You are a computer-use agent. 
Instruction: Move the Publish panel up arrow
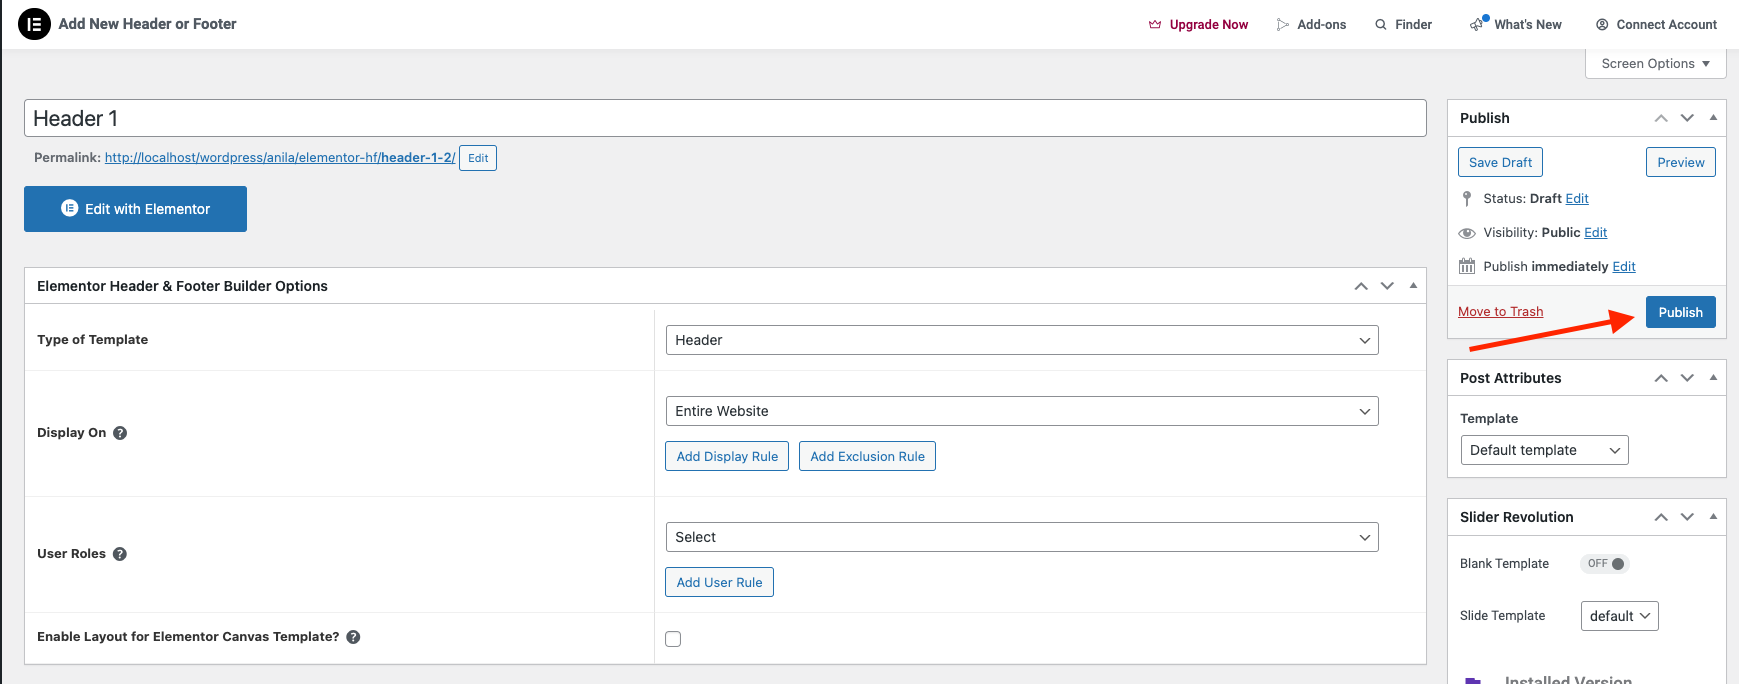pos(1661,118)
